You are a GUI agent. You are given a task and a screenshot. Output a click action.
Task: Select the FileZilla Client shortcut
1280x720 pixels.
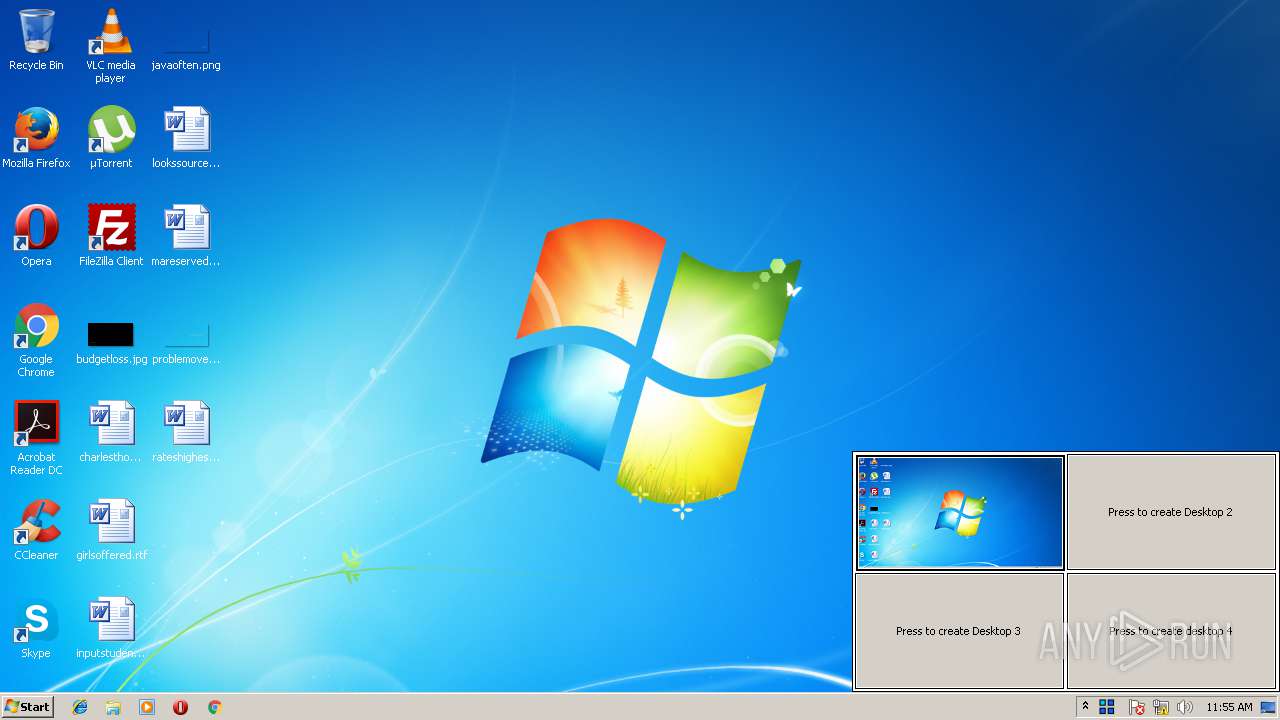coord(110,236)
